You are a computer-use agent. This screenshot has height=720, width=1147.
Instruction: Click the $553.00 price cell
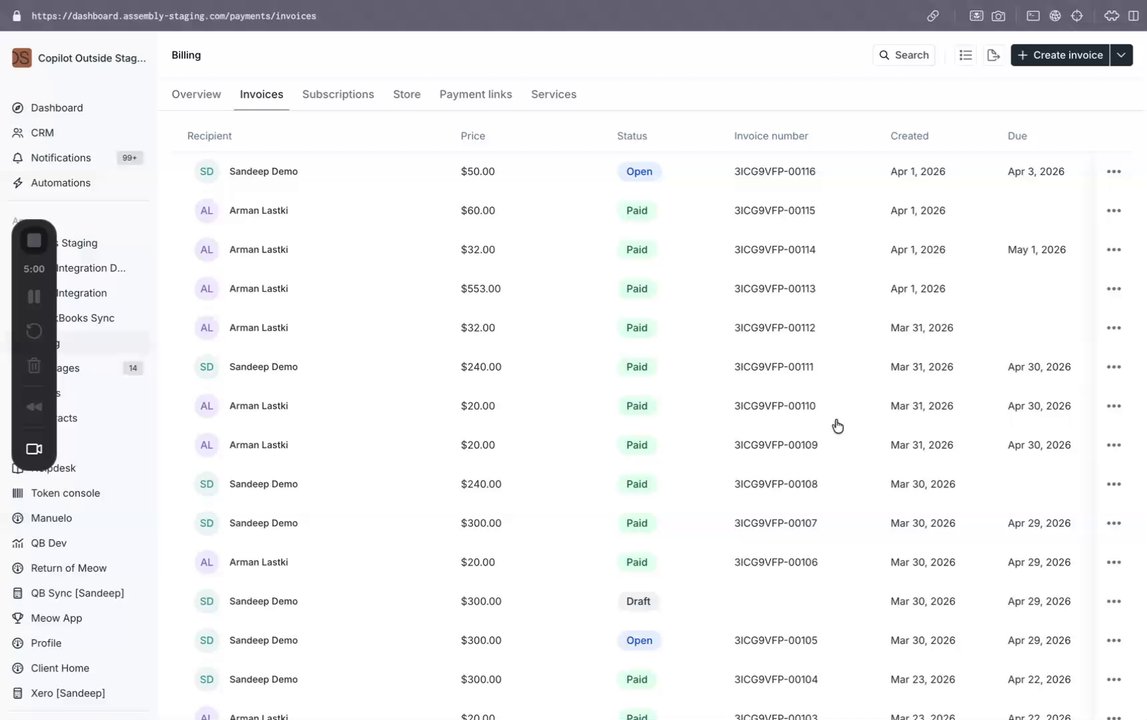point(481,289)
